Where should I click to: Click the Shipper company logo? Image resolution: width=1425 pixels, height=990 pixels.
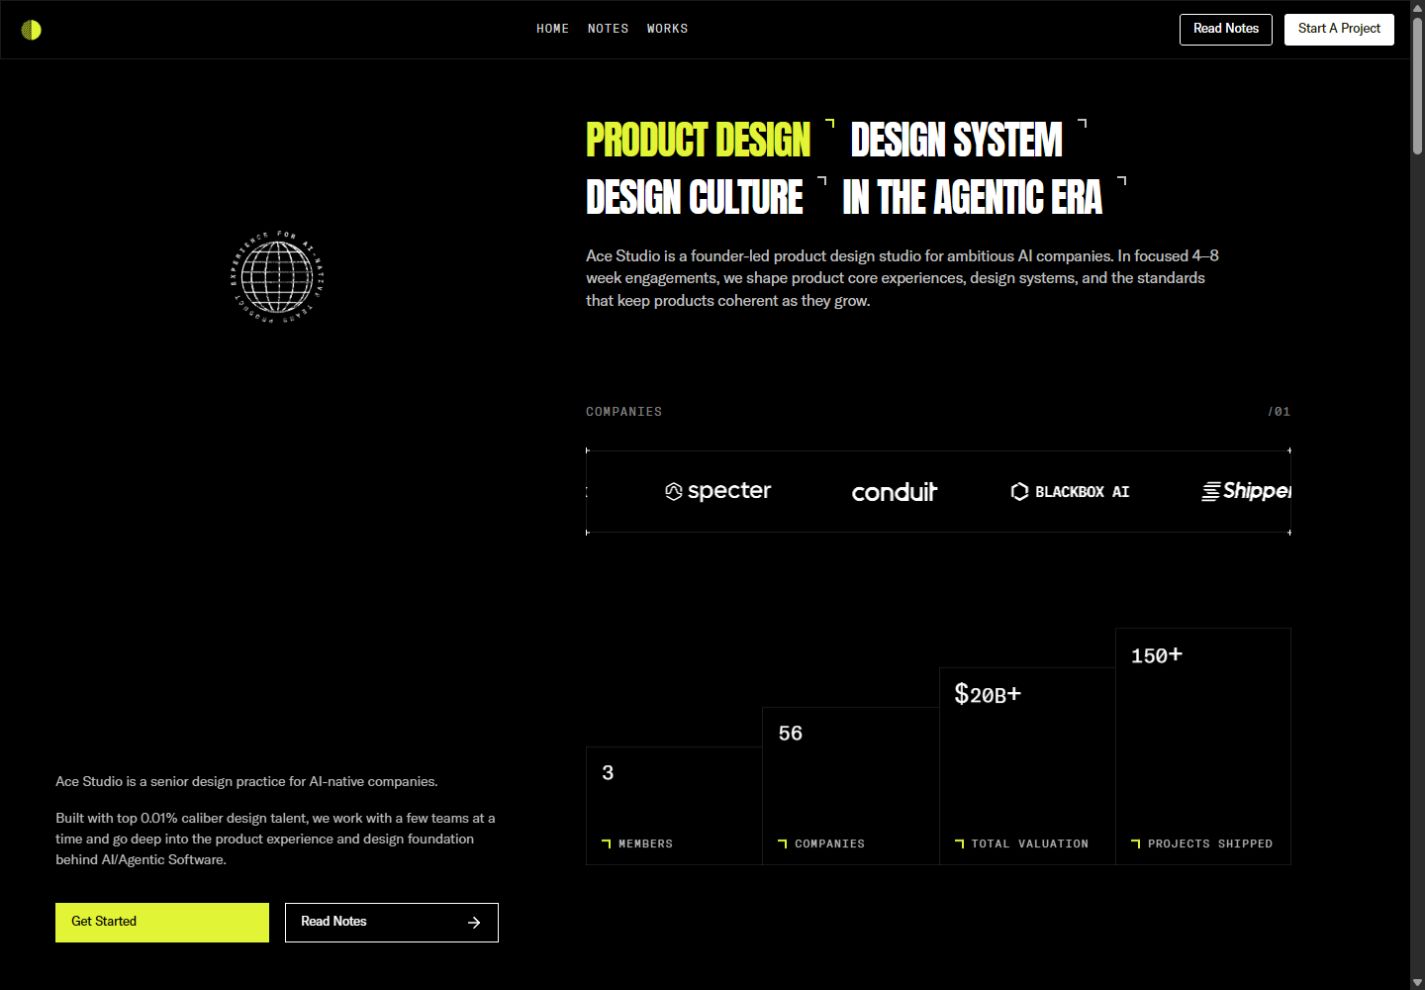1246,491
